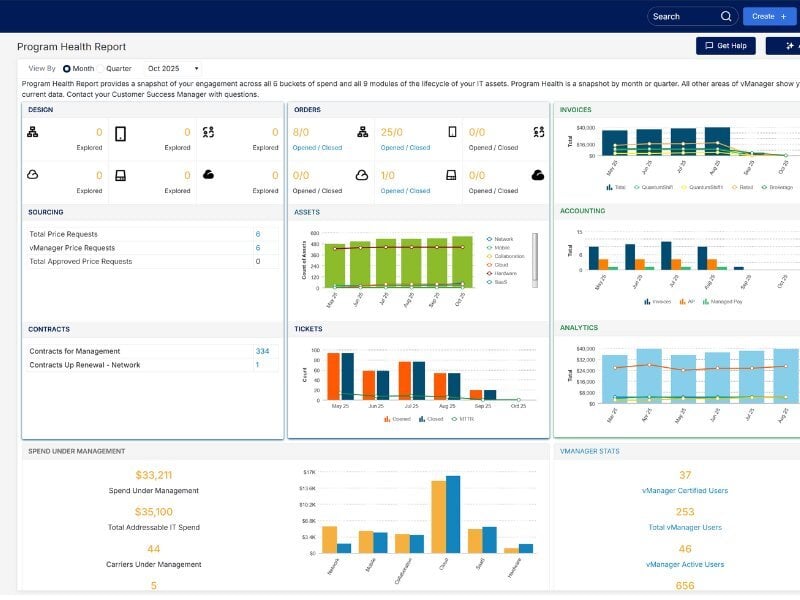Select the Month view radio button
Viewport: 800px width, 600px height.
(66, 68)
